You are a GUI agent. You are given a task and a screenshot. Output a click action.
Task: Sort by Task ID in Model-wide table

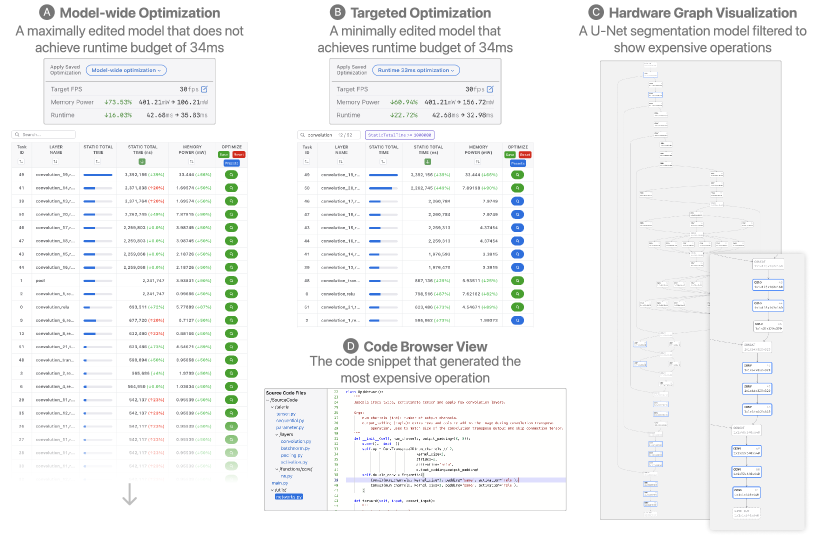coord(21,162)
